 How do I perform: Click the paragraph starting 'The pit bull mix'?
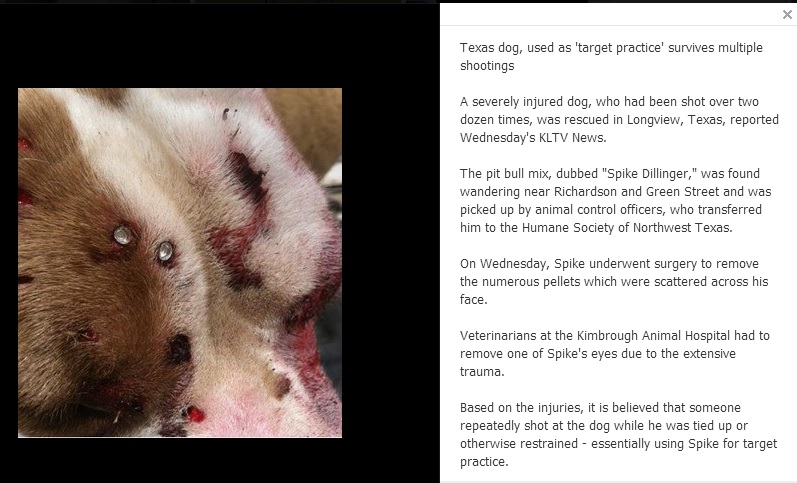point(616,200)
